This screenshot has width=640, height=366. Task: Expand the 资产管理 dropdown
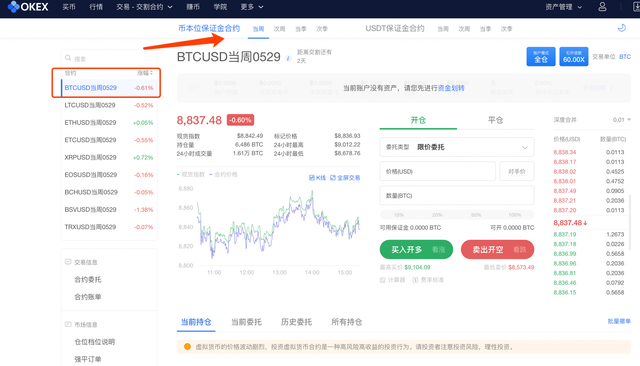[563, 7]
